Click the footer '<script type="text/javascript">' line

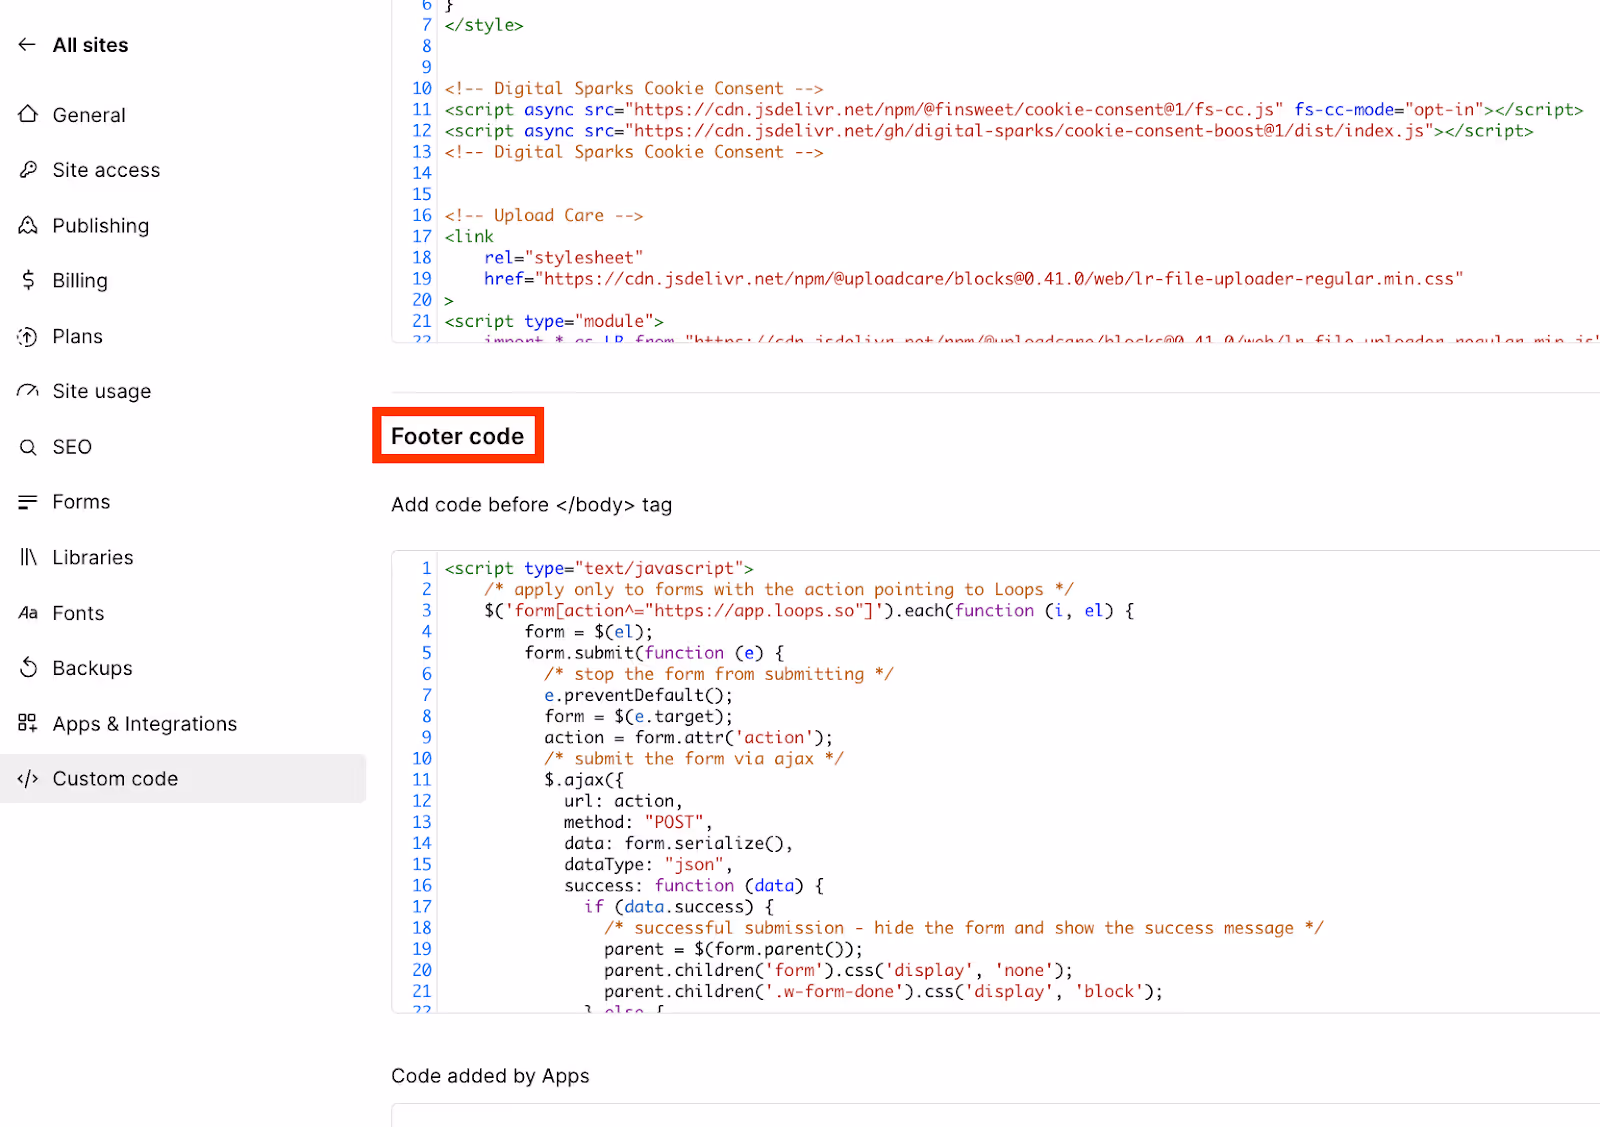[x=599, y=568]
